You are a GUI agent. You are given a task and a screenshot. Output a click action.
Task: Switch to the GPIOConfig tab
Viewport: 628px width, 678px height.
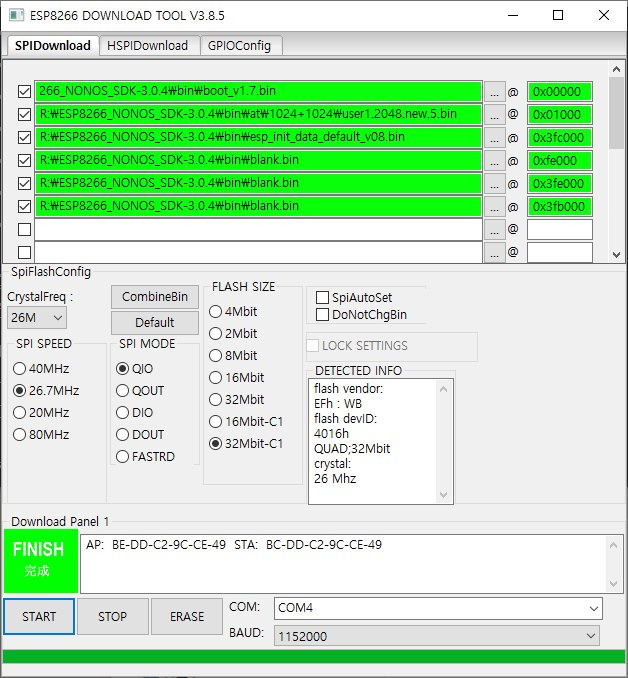pos(239,46)
